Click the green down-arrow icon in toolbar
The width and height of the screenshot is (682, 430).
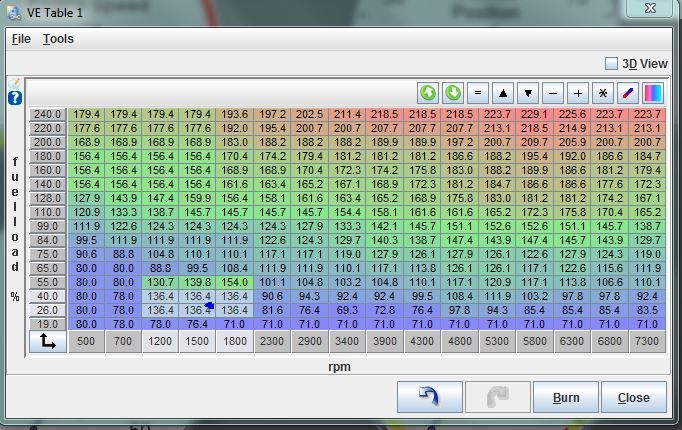pyautogui.click(x=454, y=93)
